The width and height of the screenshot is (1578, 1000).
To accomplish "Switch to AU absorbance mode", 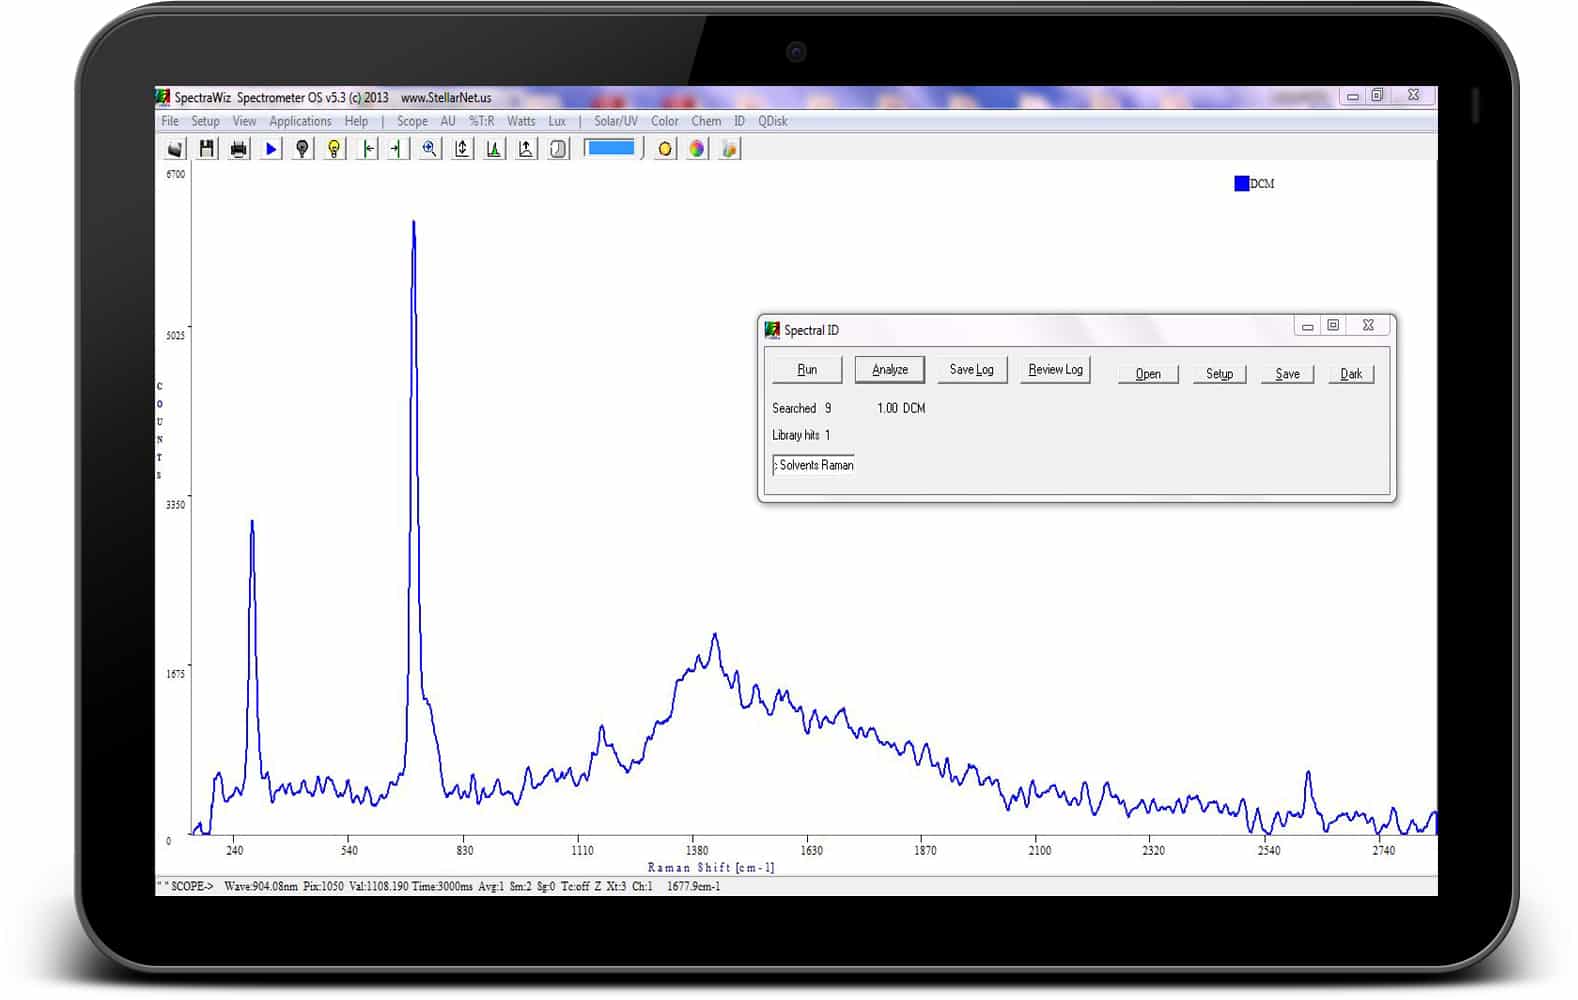I will (x=448, y=121).
